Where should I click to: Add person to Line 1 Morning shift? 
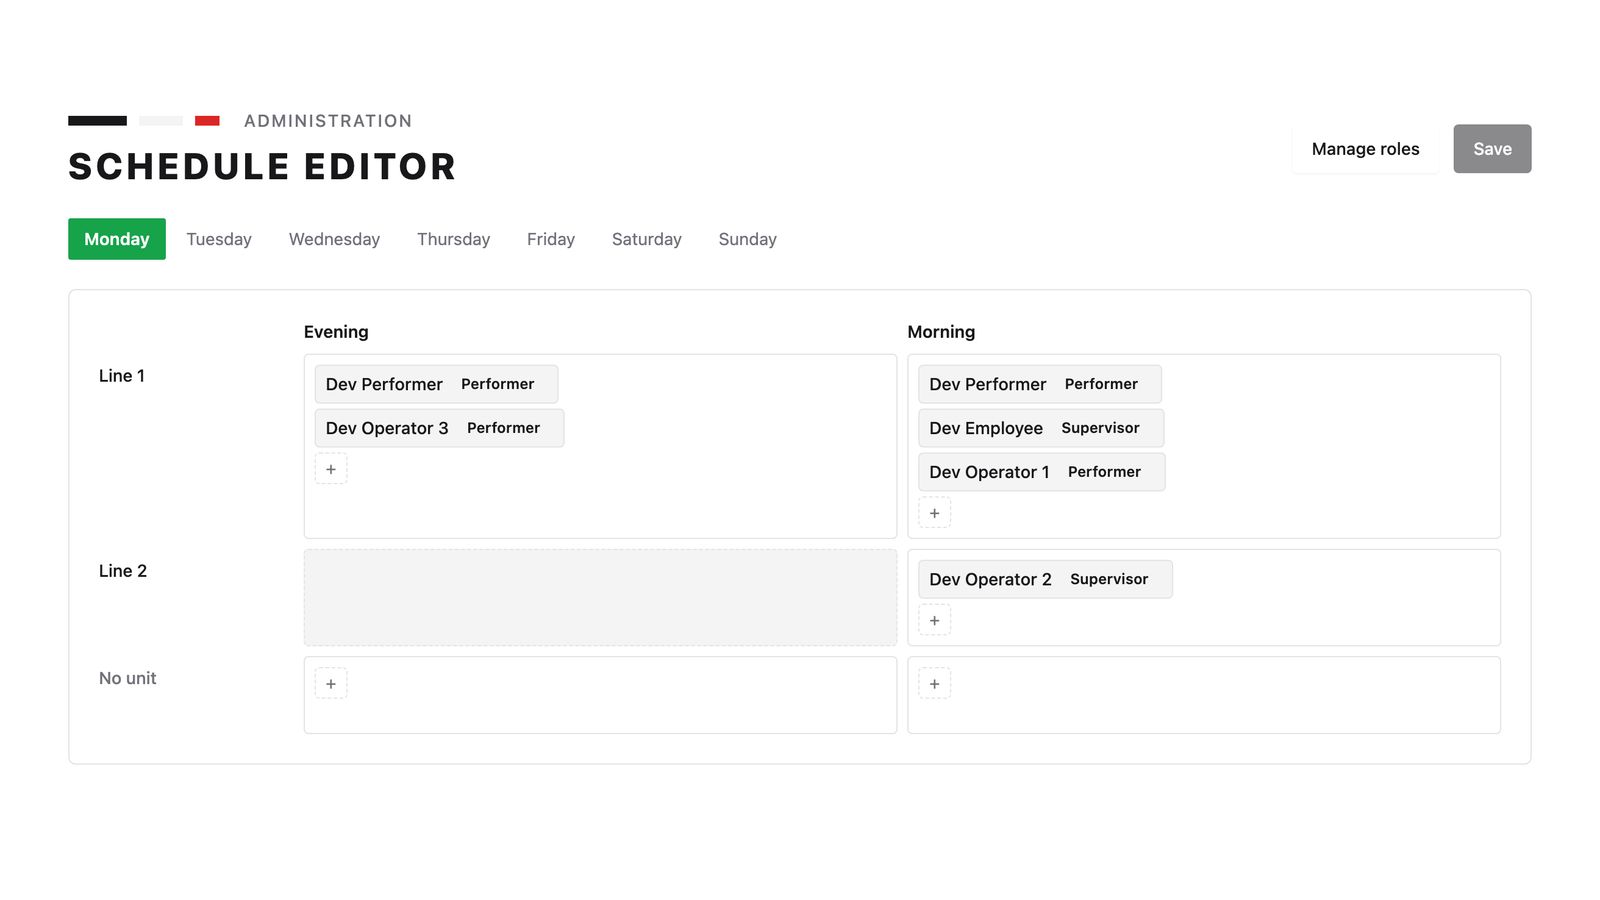pos(934,513)
